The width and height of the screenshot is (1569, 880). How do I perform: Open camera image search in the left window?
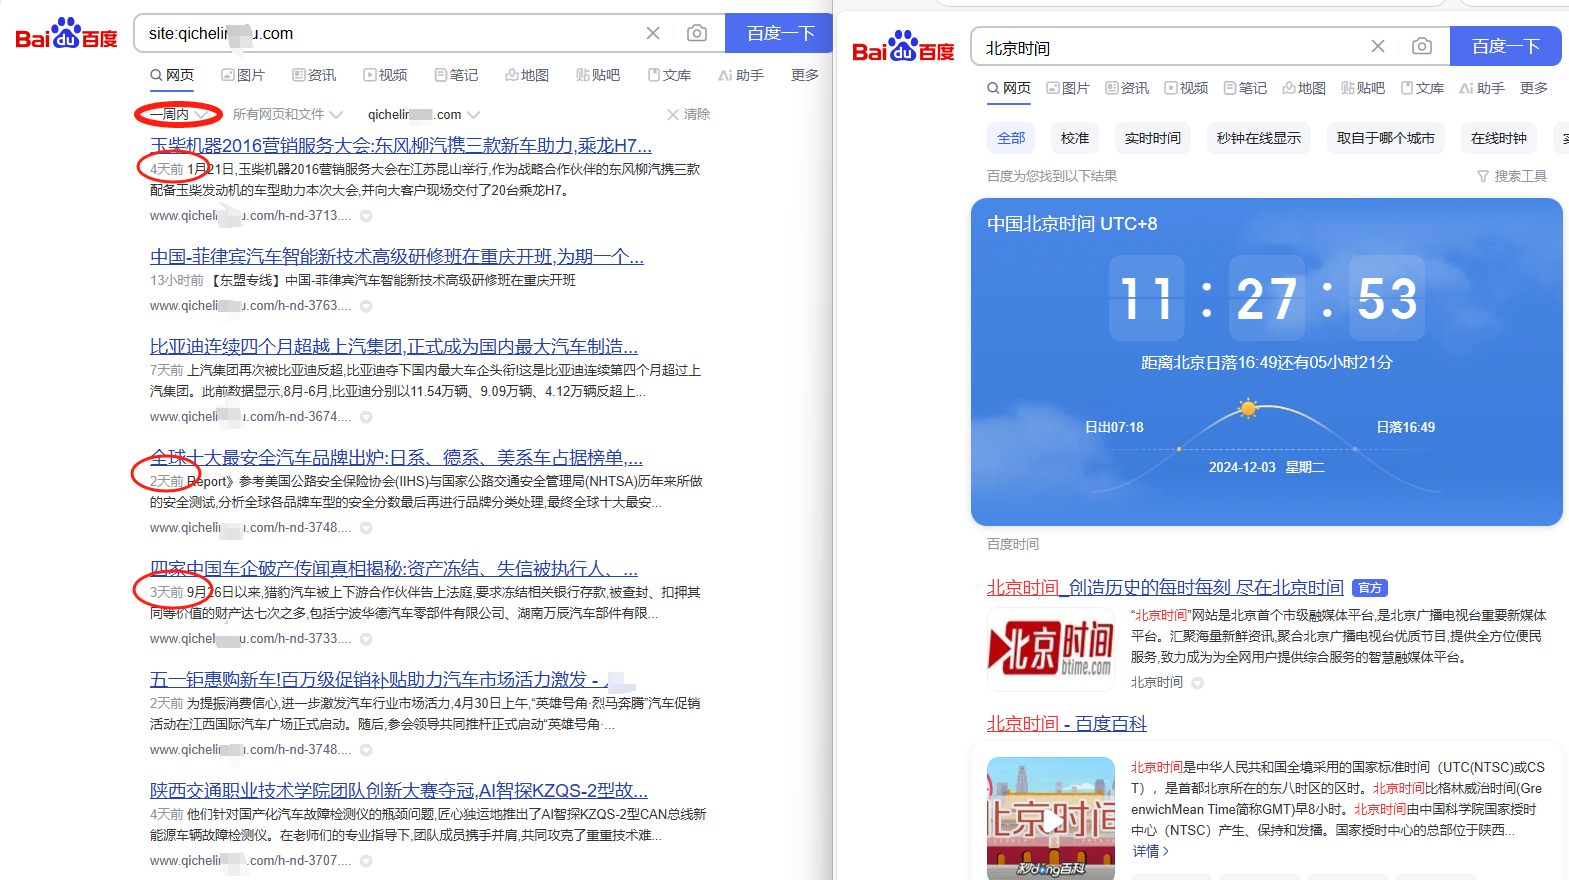pos(697,33)
